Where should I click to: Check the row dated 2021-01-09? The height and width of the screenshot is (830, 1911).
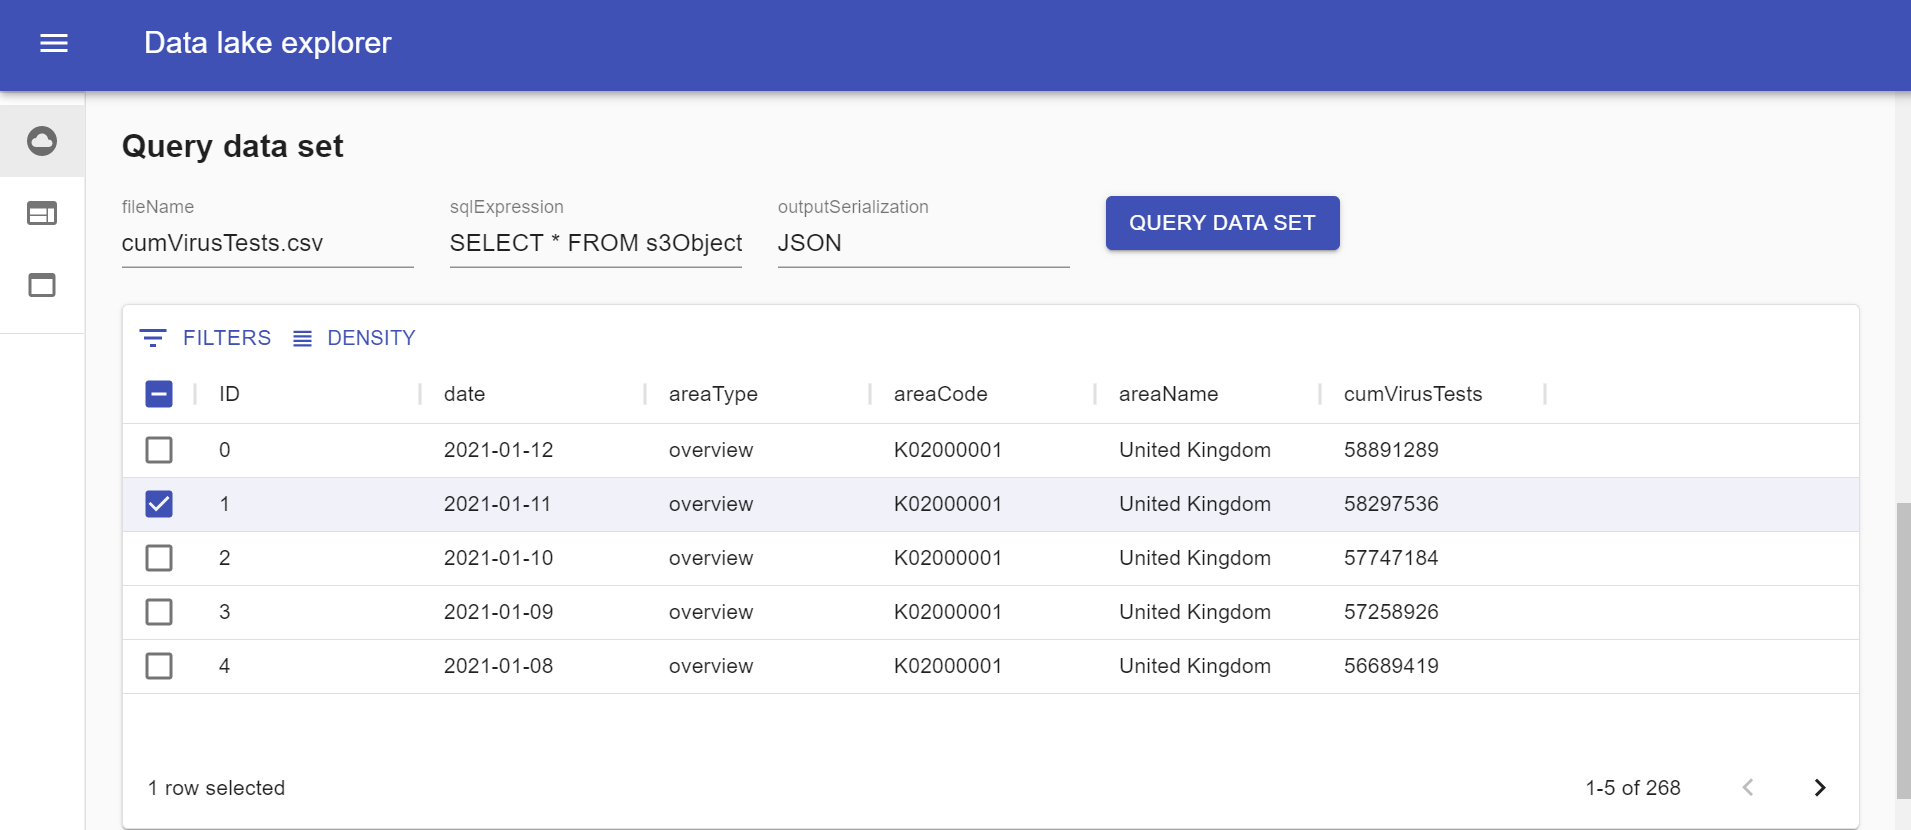point(159,612)
